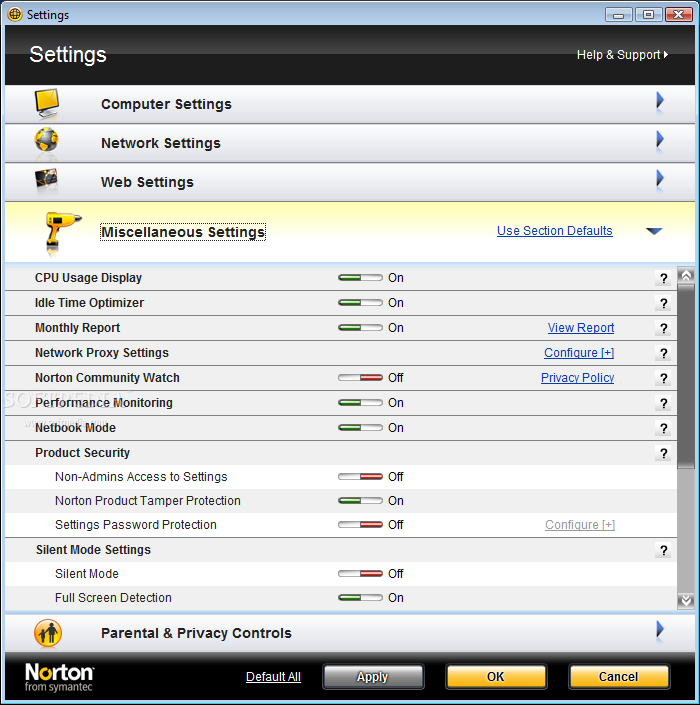Open the Network Settings section
This screenshot has height=705, width=700.
click(350, 143)
